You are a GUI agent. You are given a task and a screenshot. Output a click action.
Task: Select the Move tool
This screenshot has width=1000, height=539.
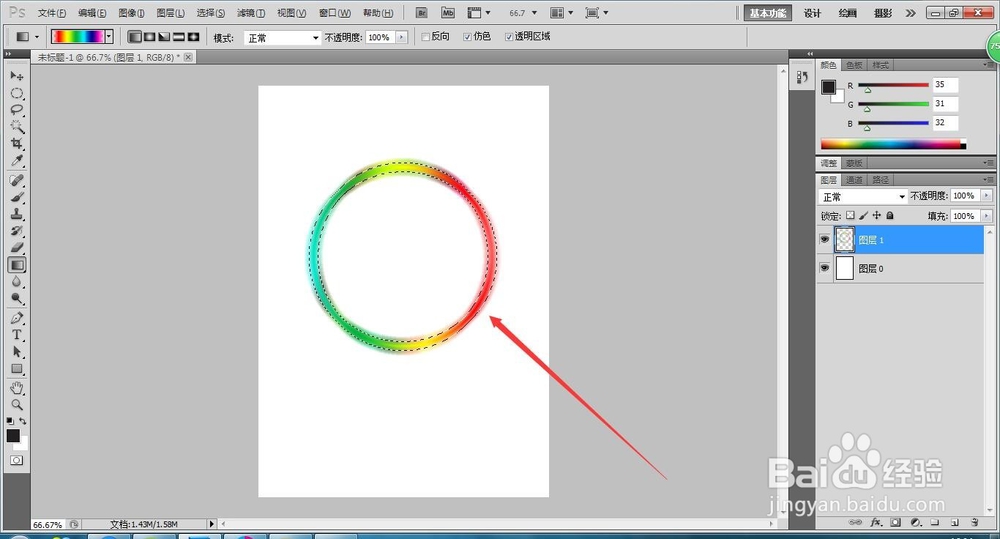[x=17, y=76]
